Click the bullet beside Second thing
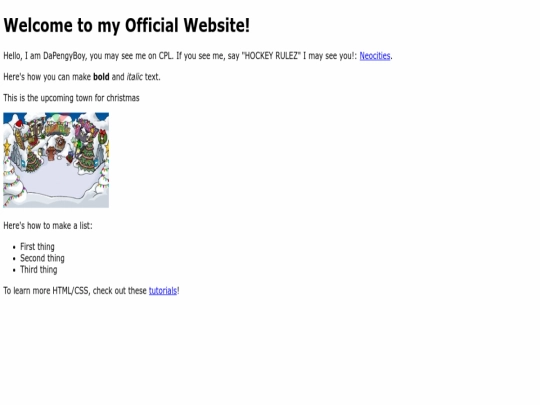This screenshot has width=540, height=405. pos(14,259)
